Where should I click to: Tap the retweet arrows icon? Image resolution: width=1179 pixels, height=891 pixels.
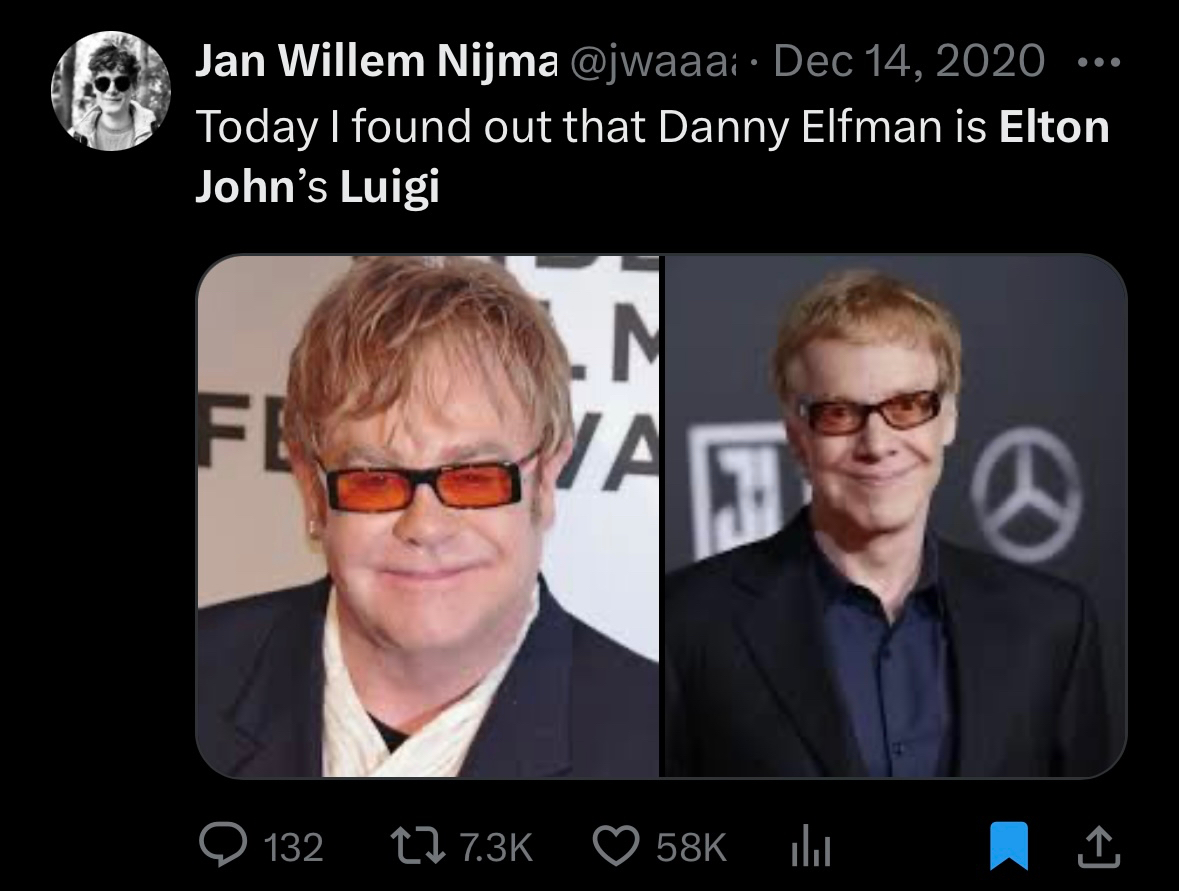pos(417,846)
